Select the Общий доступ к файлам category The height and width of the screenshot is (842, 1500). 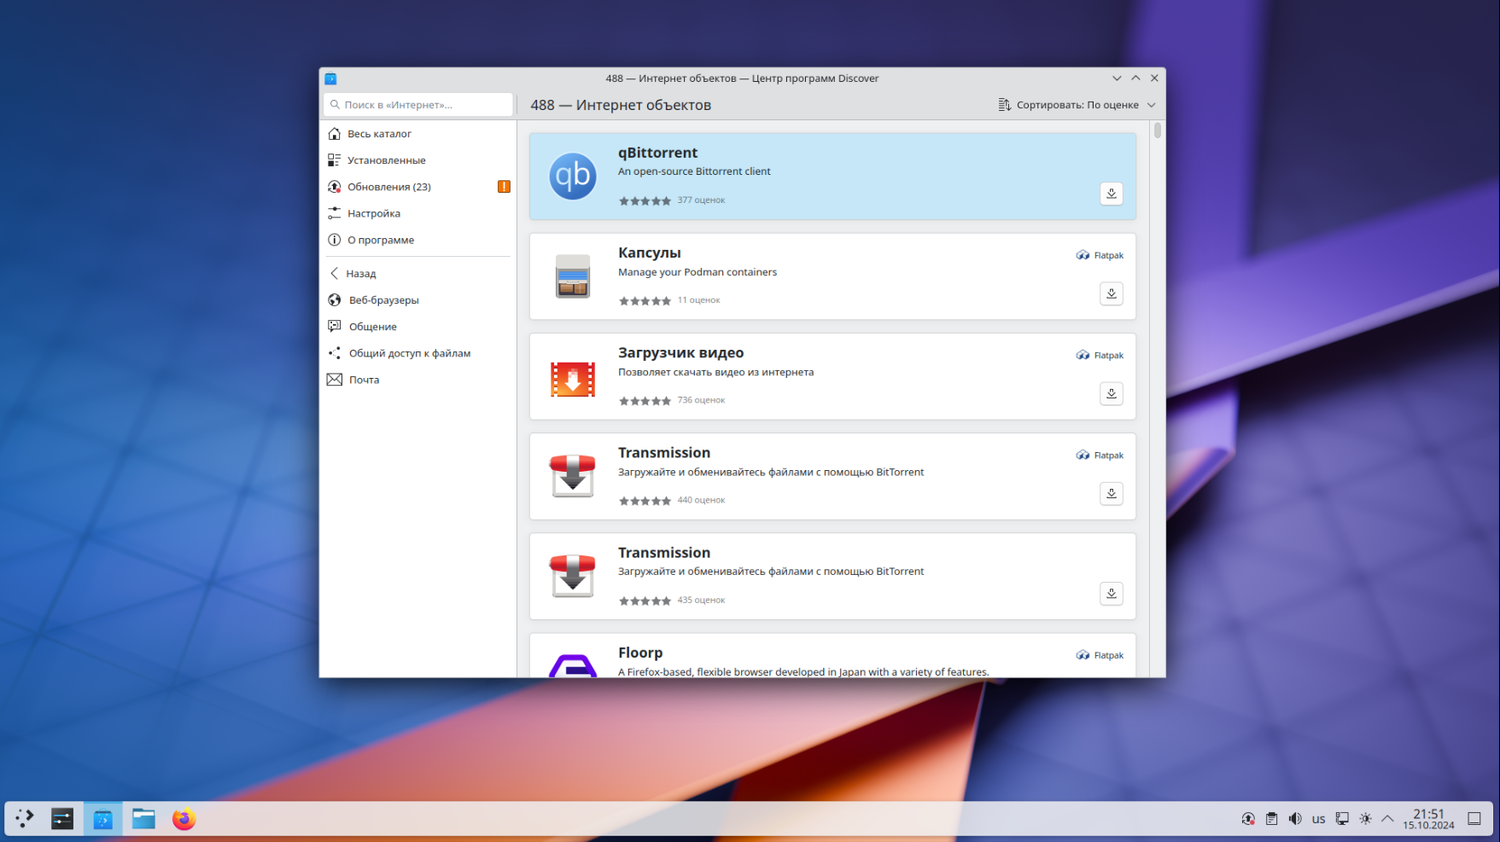tap(418, 353)
